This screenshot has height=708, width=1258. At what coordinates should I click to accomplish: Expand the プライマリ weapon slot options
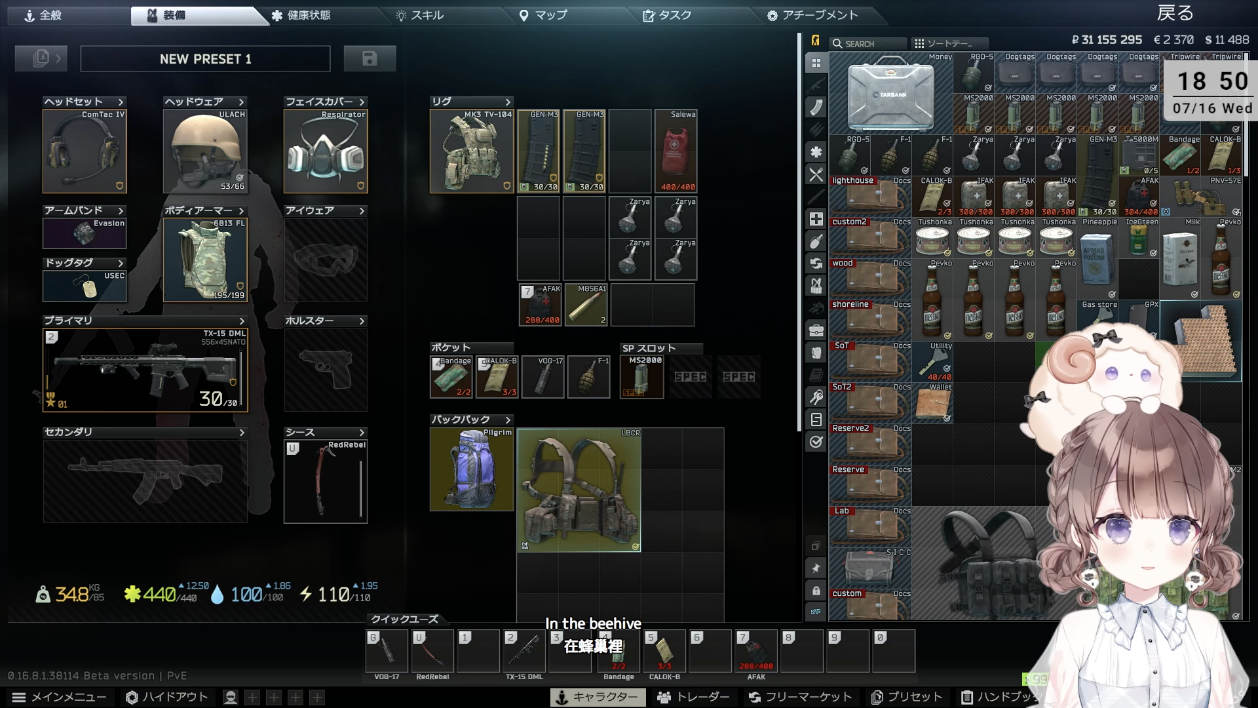pyautogui.click(x=241, y=321)
